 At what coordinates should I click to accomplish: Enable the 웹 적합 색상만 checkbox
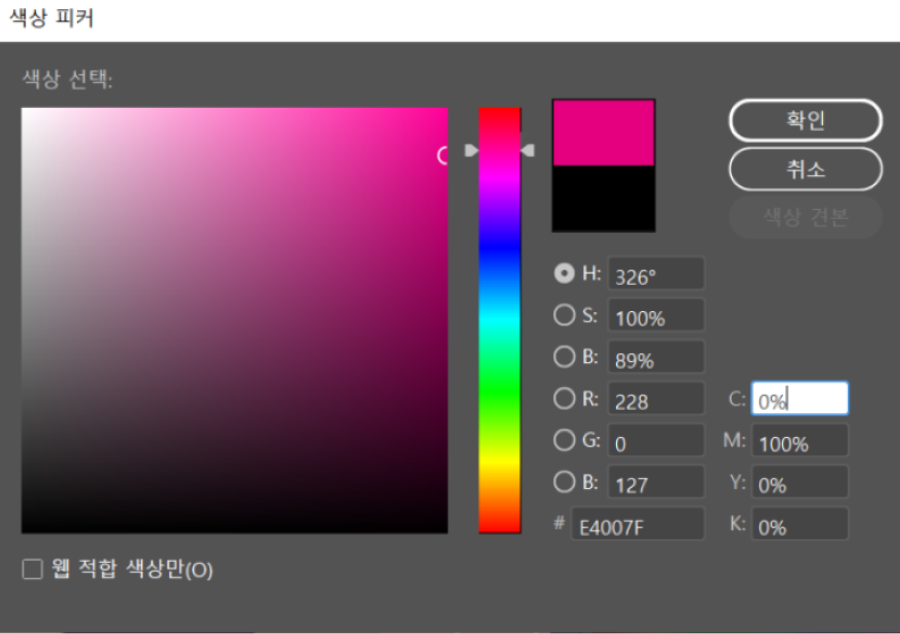[33, 570]
